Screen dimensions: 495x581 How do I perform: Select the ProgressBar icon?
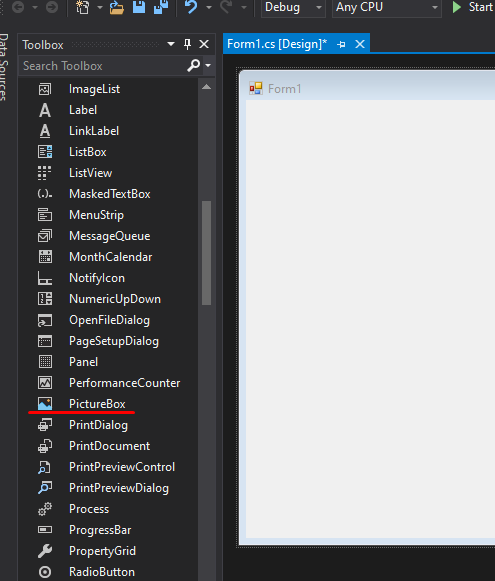(x=45, y=530)
